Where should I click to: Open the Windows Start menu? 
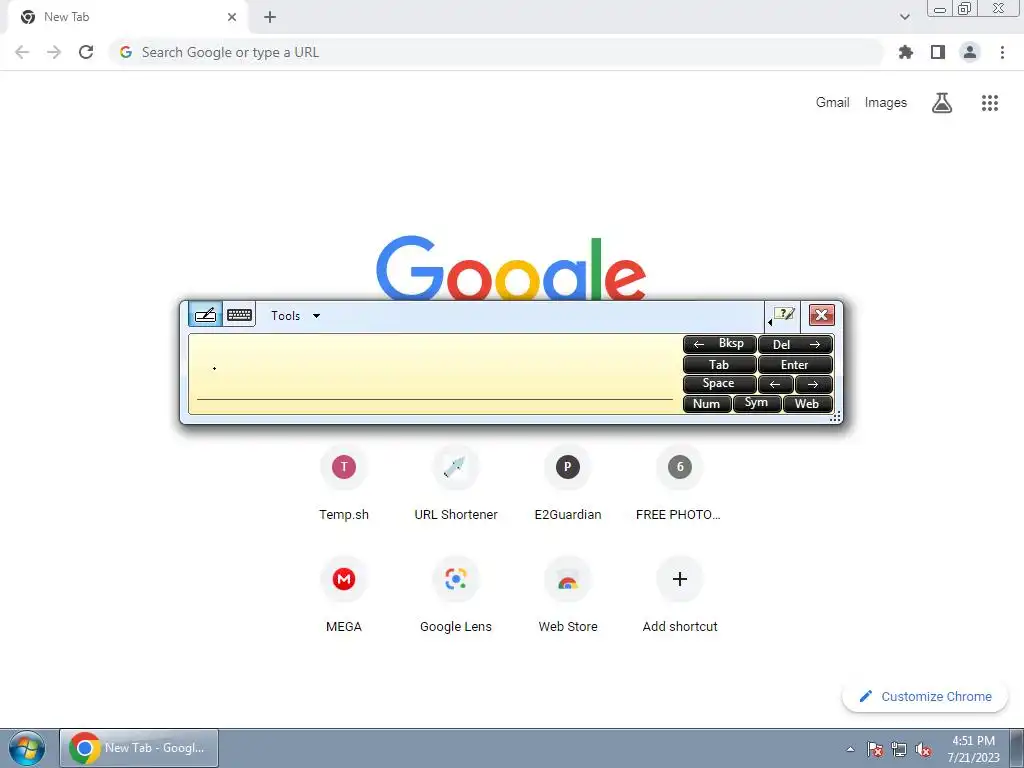coord(27,748)
